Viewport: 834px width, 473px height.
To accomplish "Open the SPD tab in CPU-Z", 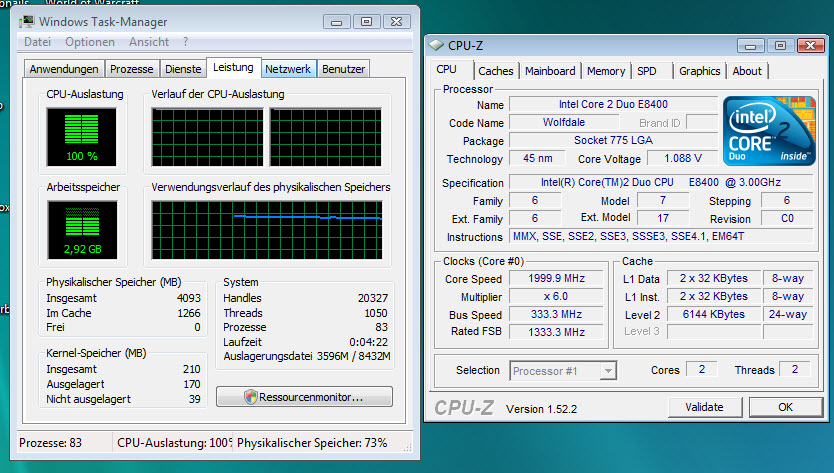I will [x=647, y=71].
